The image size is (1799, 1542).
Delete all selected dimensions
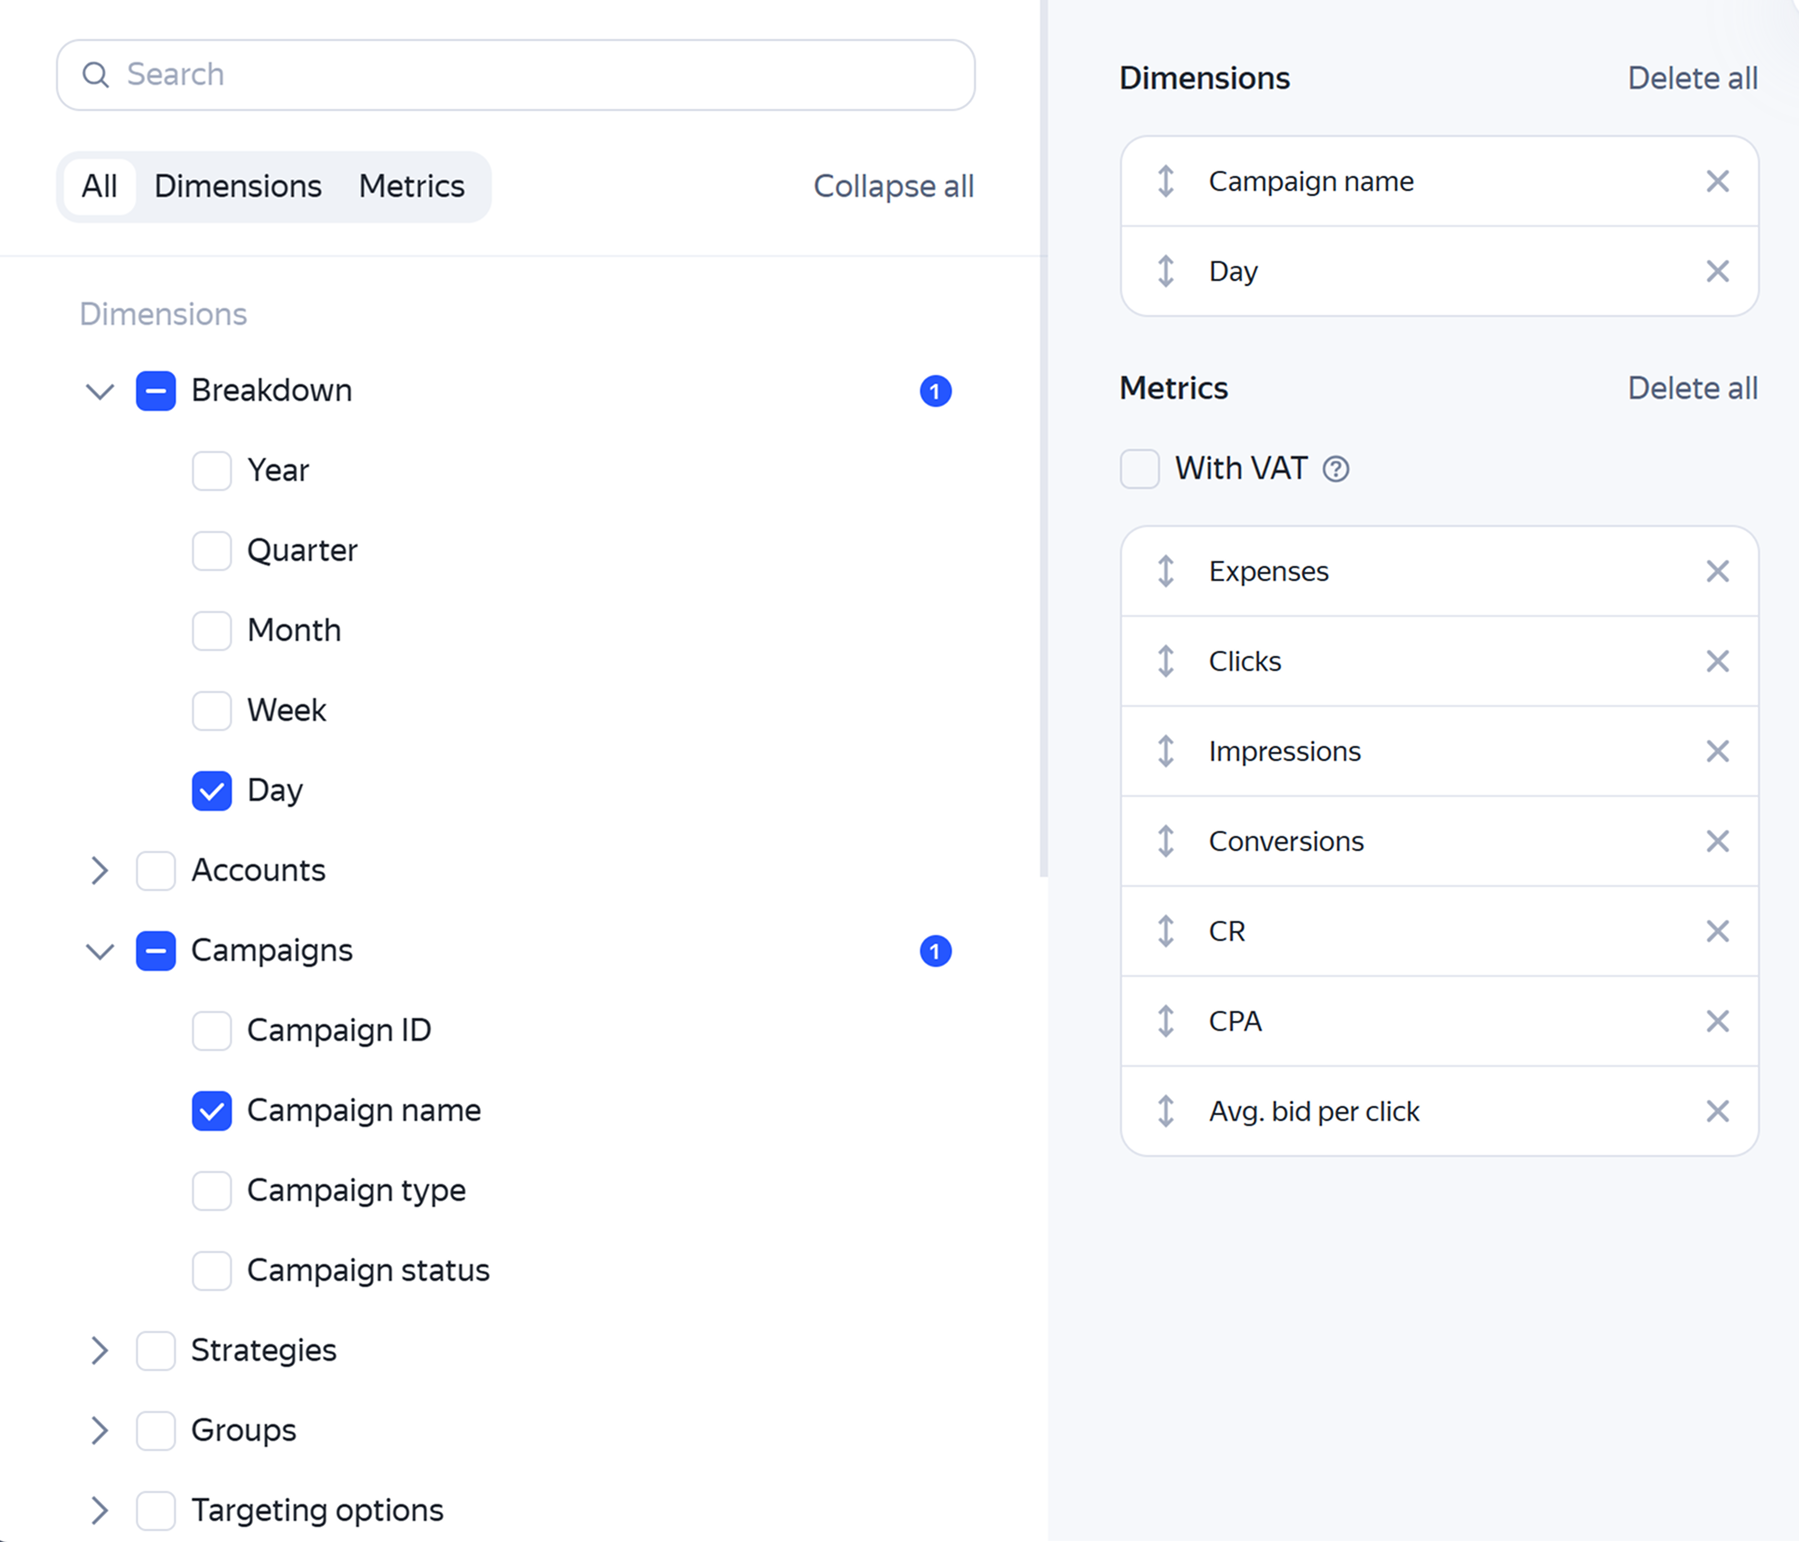pyautogui.click(x=1693, y=78)
